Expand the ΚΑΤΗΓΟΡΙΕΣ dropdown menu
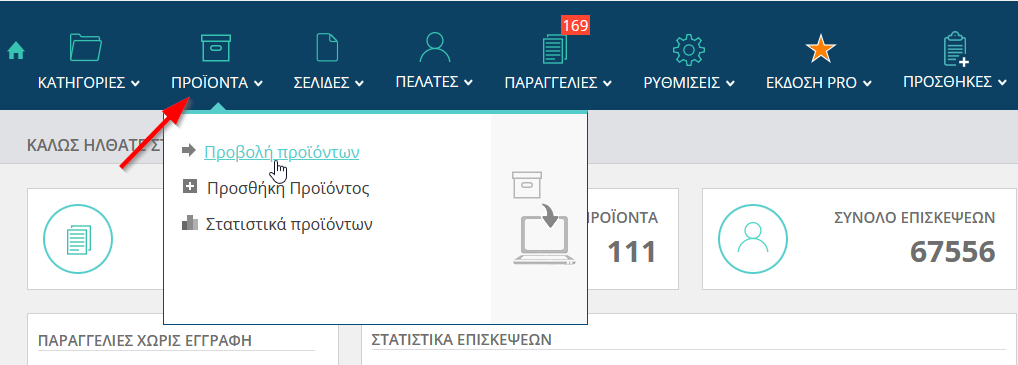The height and width of the screenshot is (365, 1018). [x=89, y=83]
